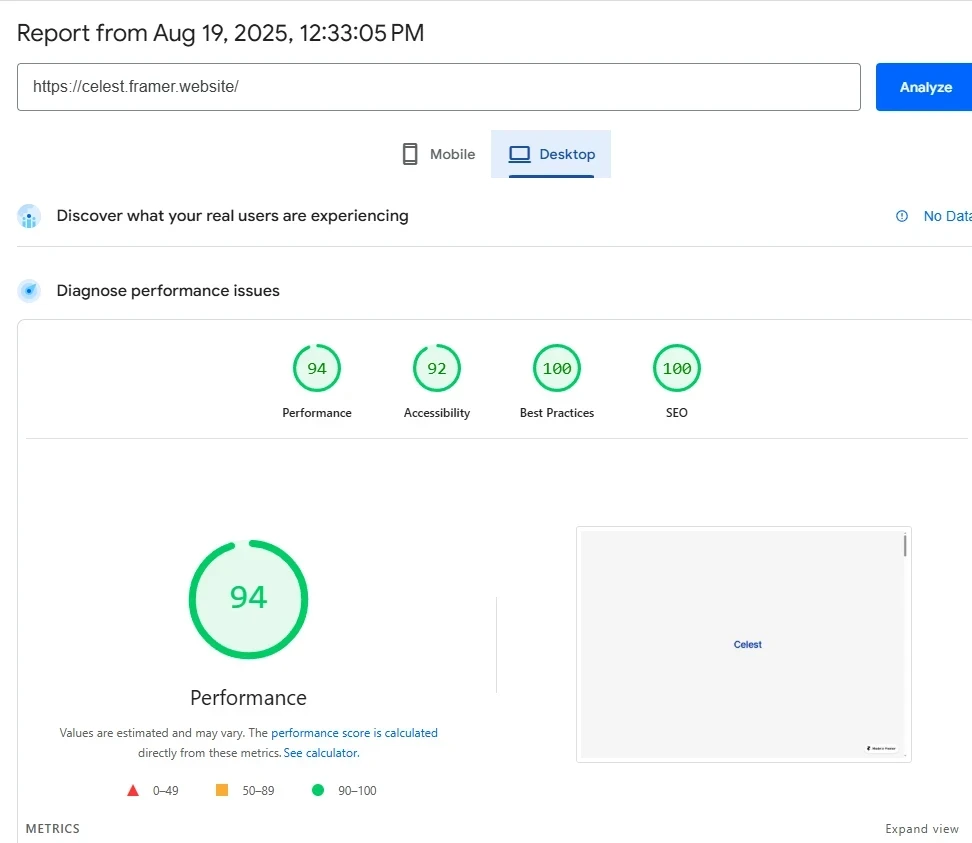Expand the metrics view
972x843 pixels.
pyautogui.click(x=921, y=829)
